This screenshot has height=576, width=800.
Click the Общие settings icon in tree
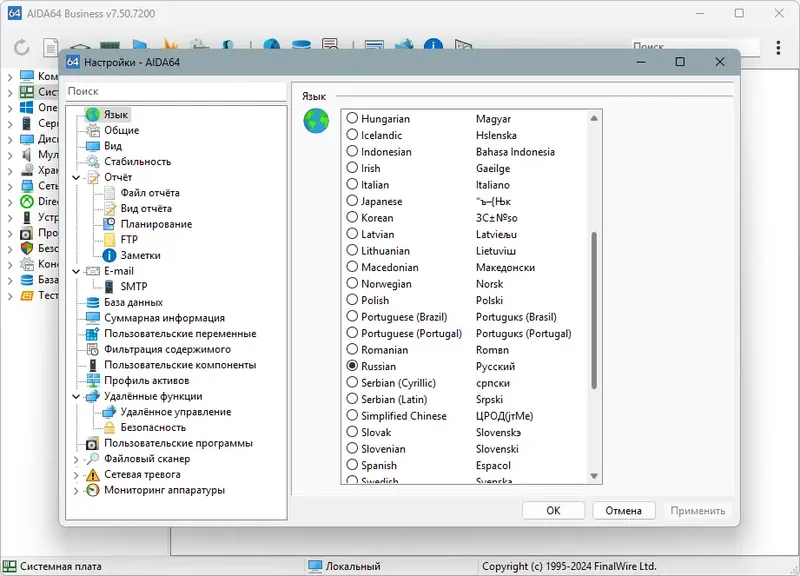pyautogui.click(x=92, y=130)
